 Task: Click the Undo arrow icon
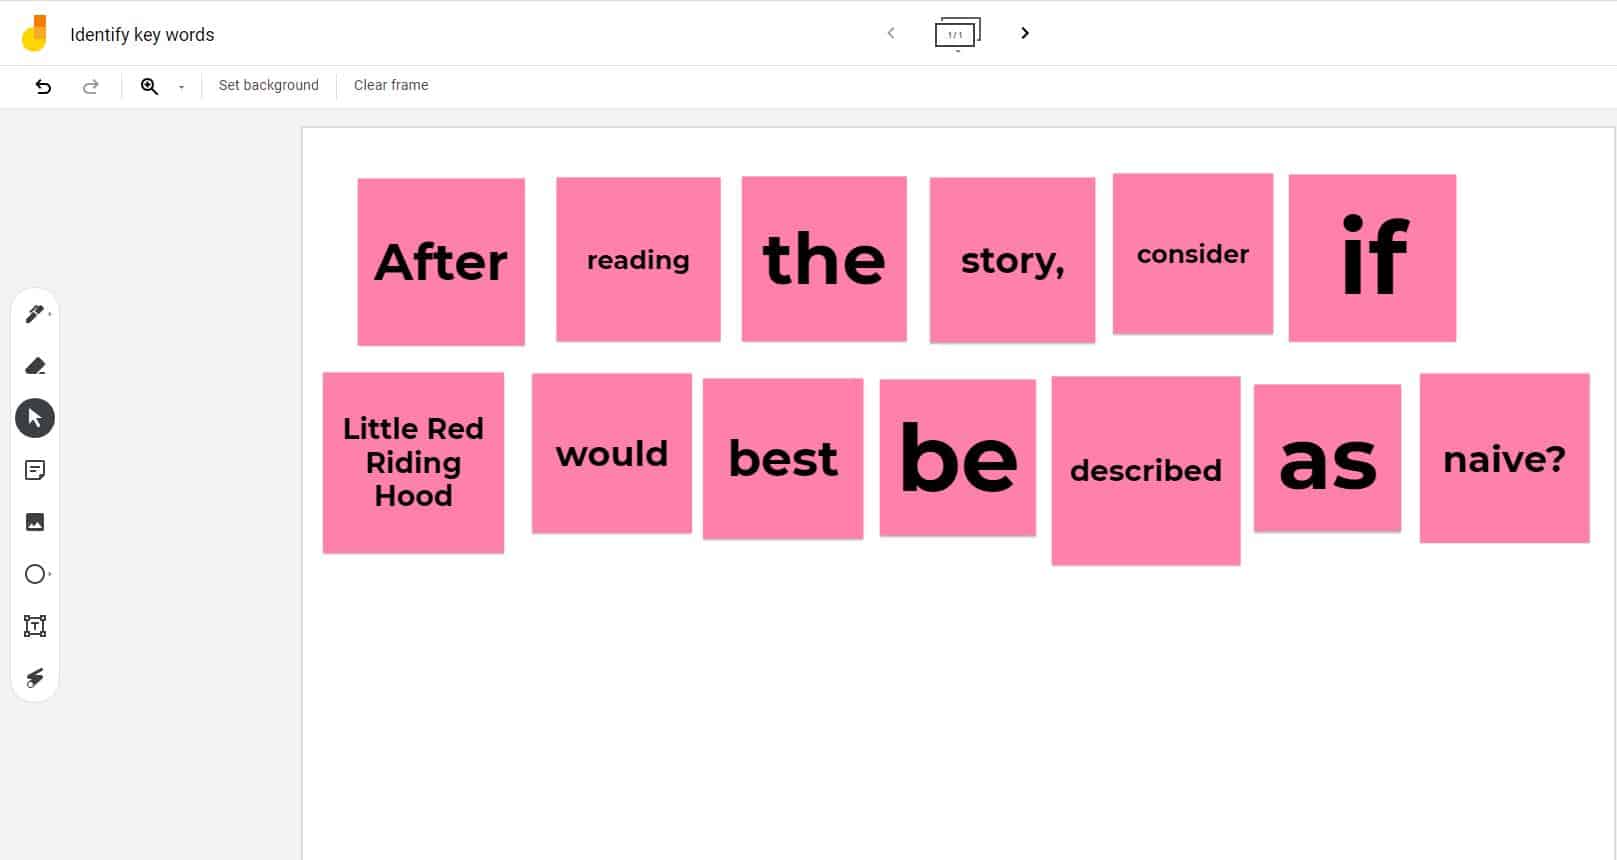tap(43, 86)
